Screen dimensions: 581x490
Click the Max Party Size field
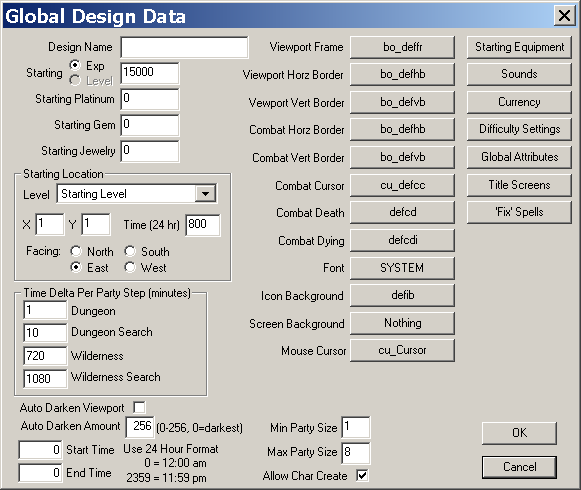(x=356, y=453)
